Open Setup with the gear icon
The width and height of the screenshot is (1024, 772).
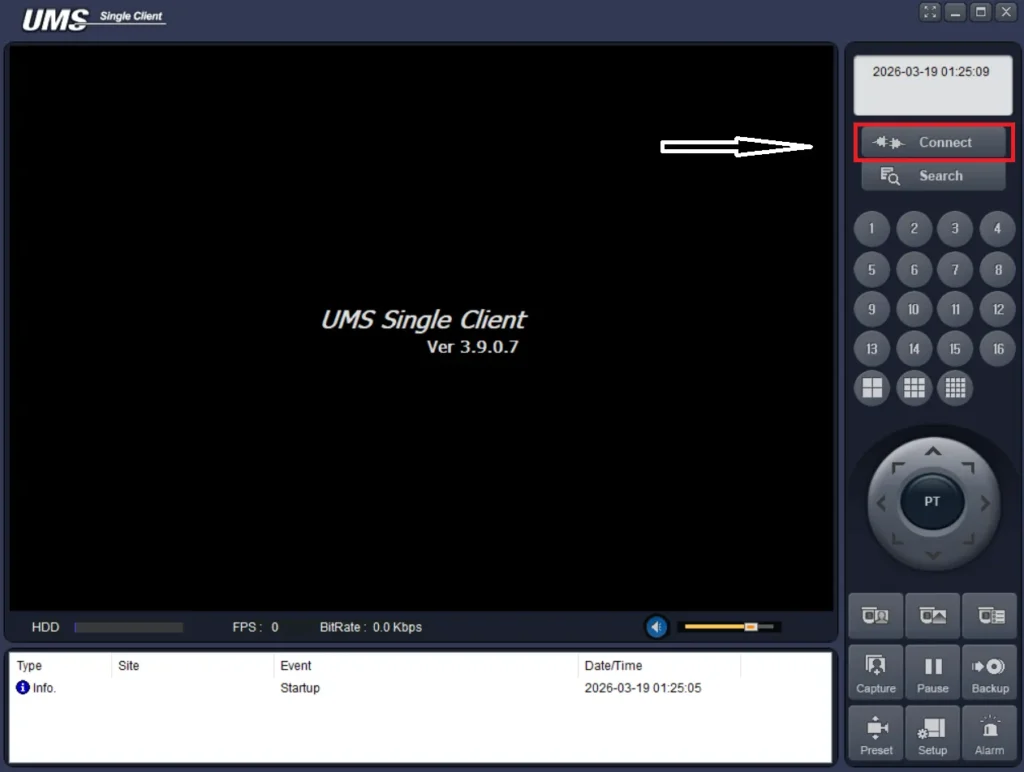(x=932, y=733)
